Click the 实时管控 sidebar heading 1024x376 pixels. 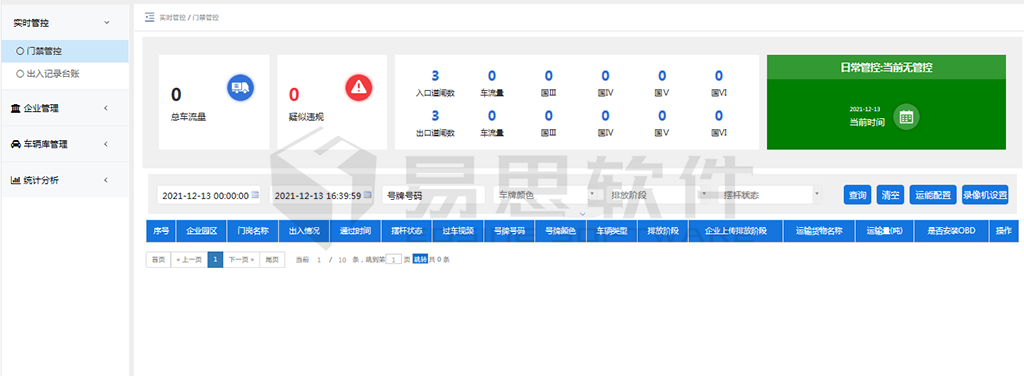pos(65,23)
